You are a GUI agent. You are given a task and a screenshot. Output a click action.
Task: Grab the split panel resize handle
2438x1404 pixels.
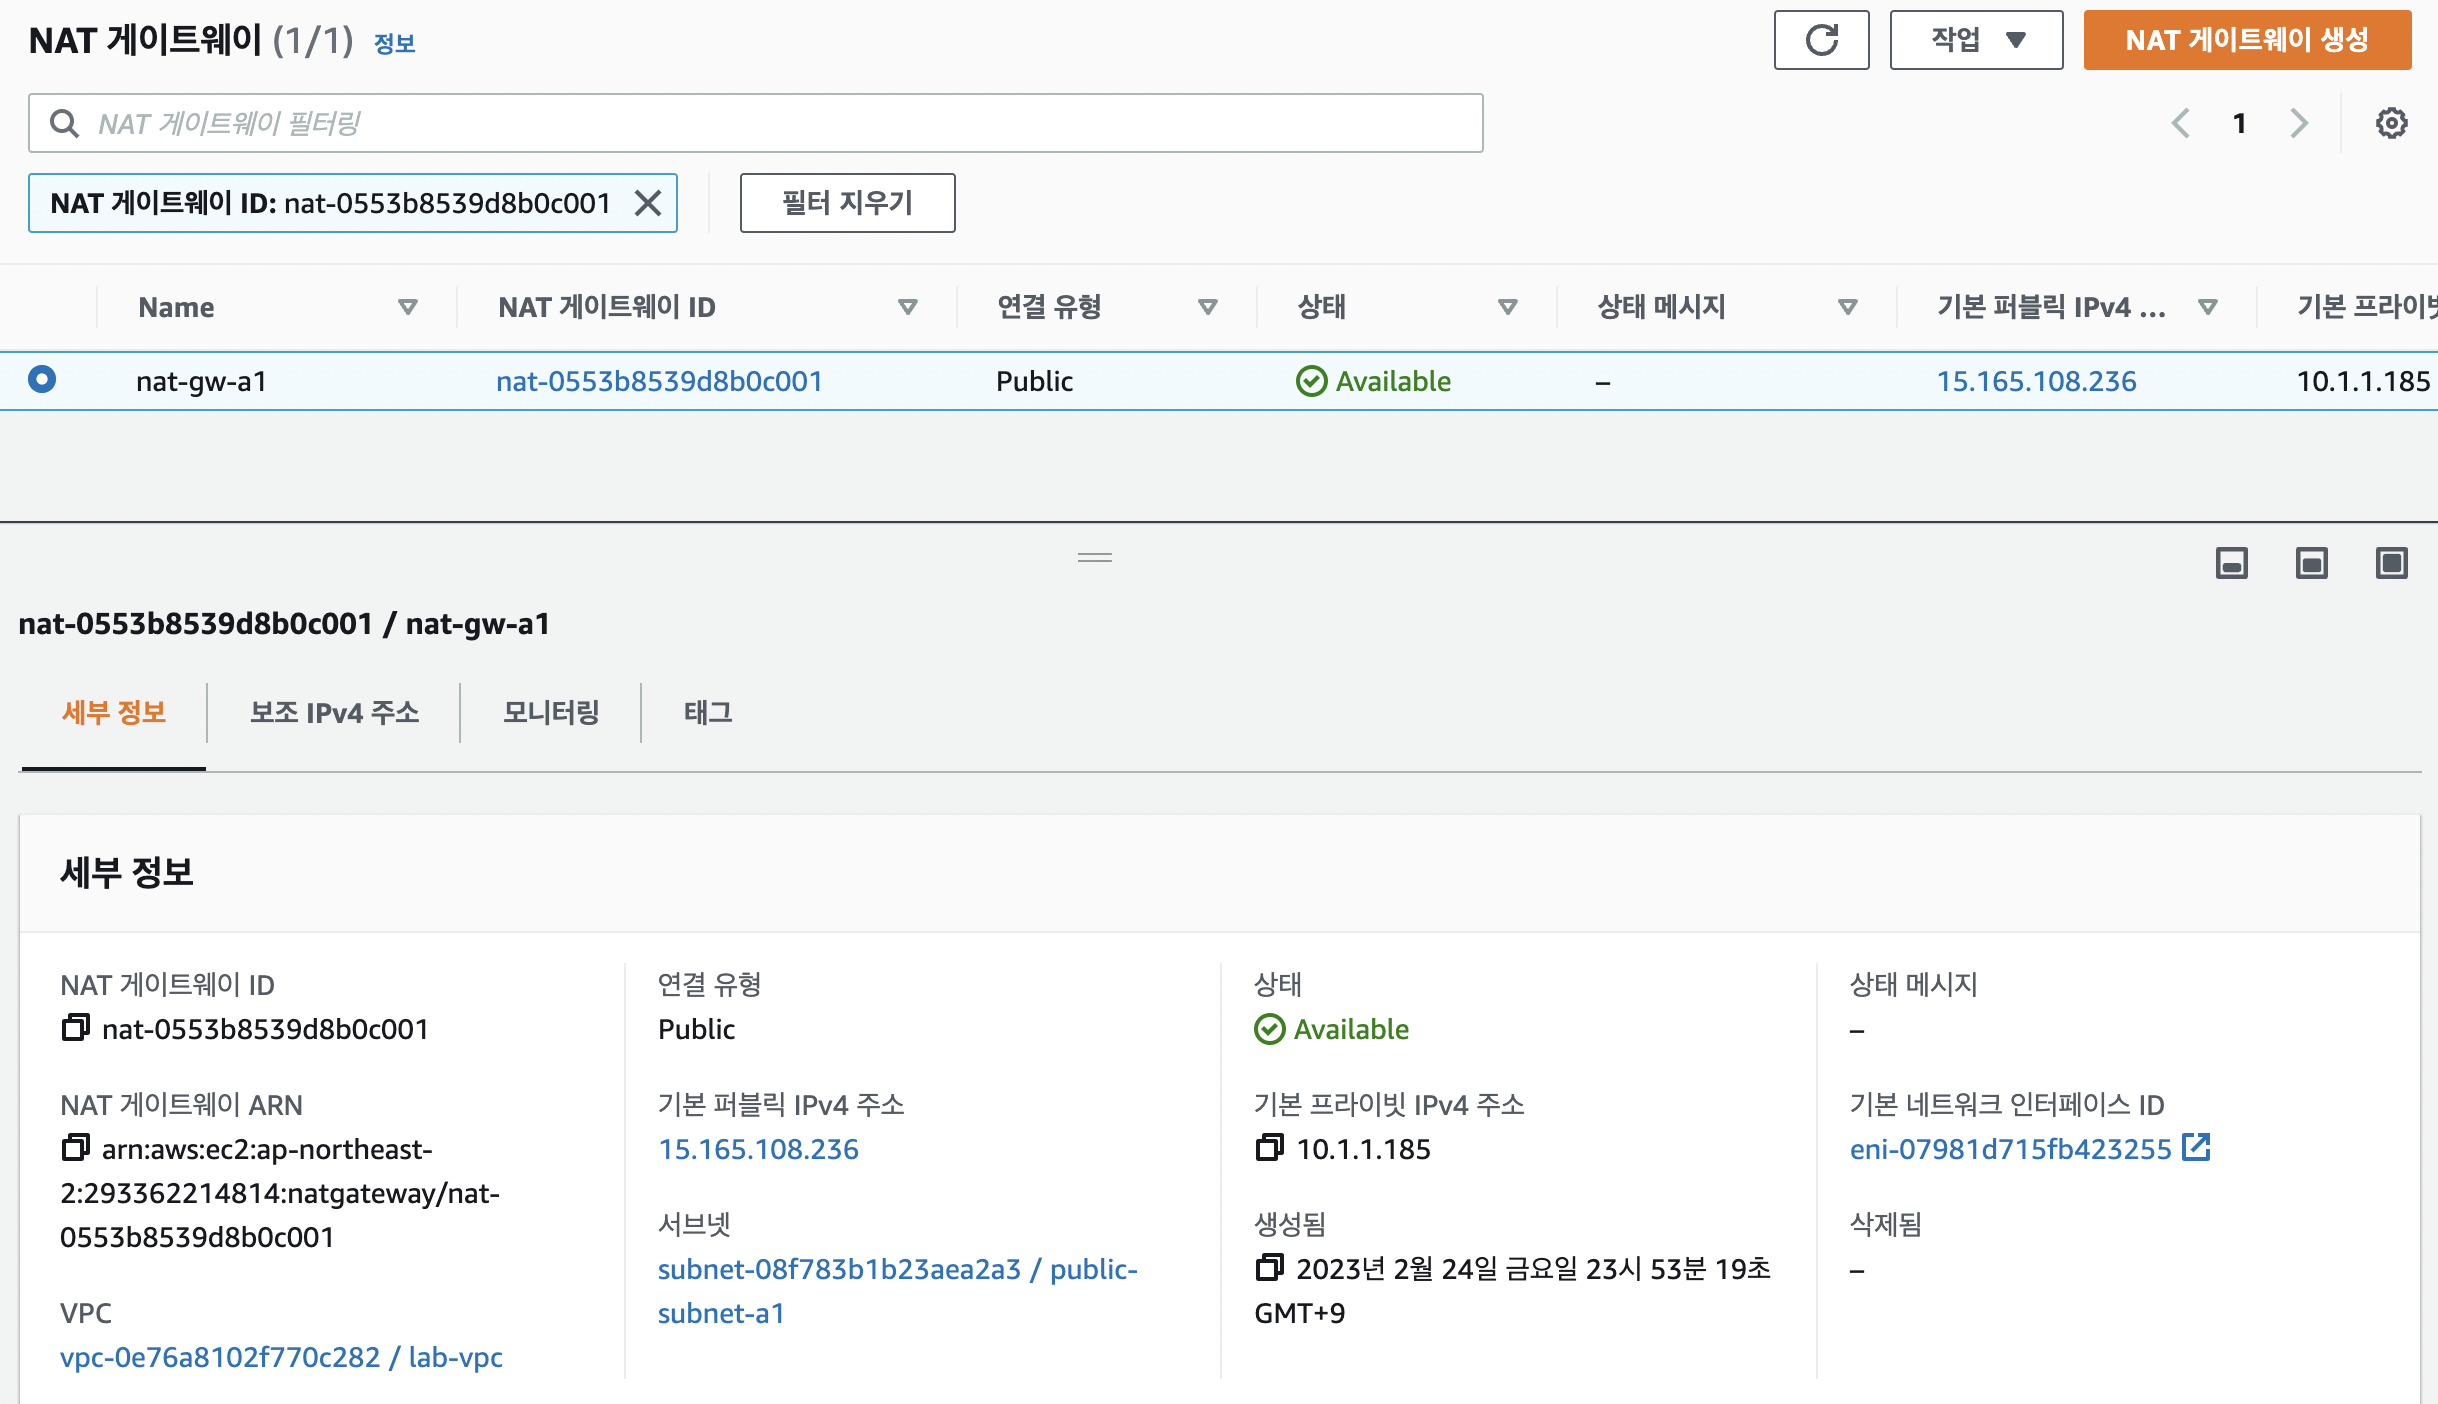pyautogui.click(x=1095, y=557)
